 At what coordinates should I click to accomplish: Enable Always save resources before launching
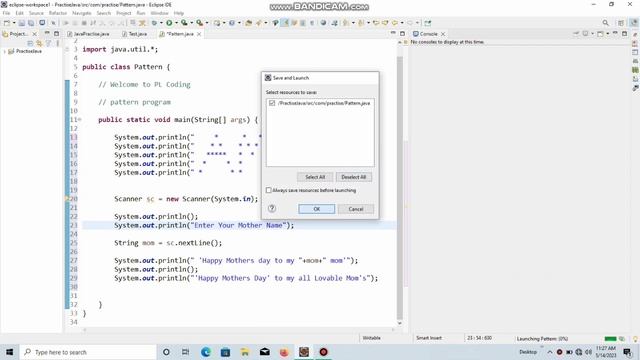pos(269,190)
